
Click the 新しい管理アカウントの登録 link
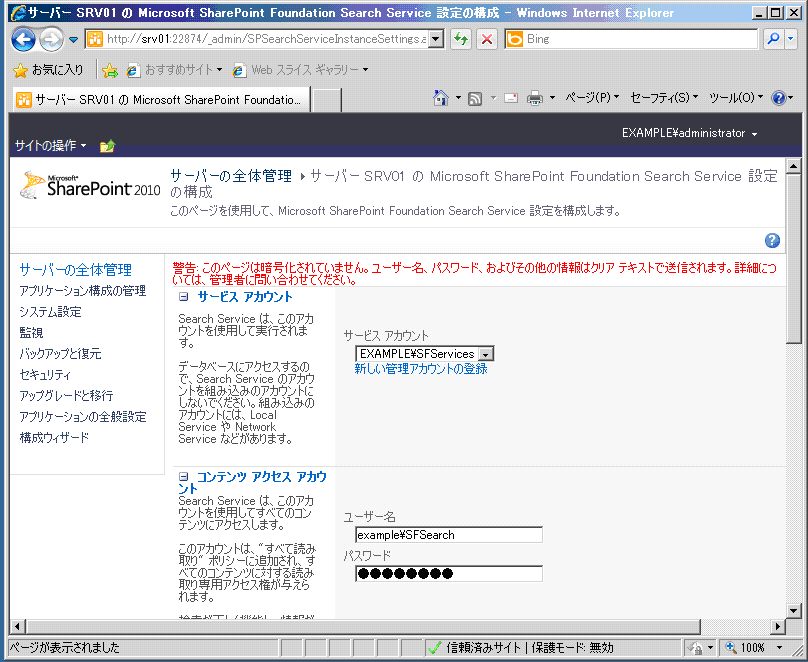420,369
